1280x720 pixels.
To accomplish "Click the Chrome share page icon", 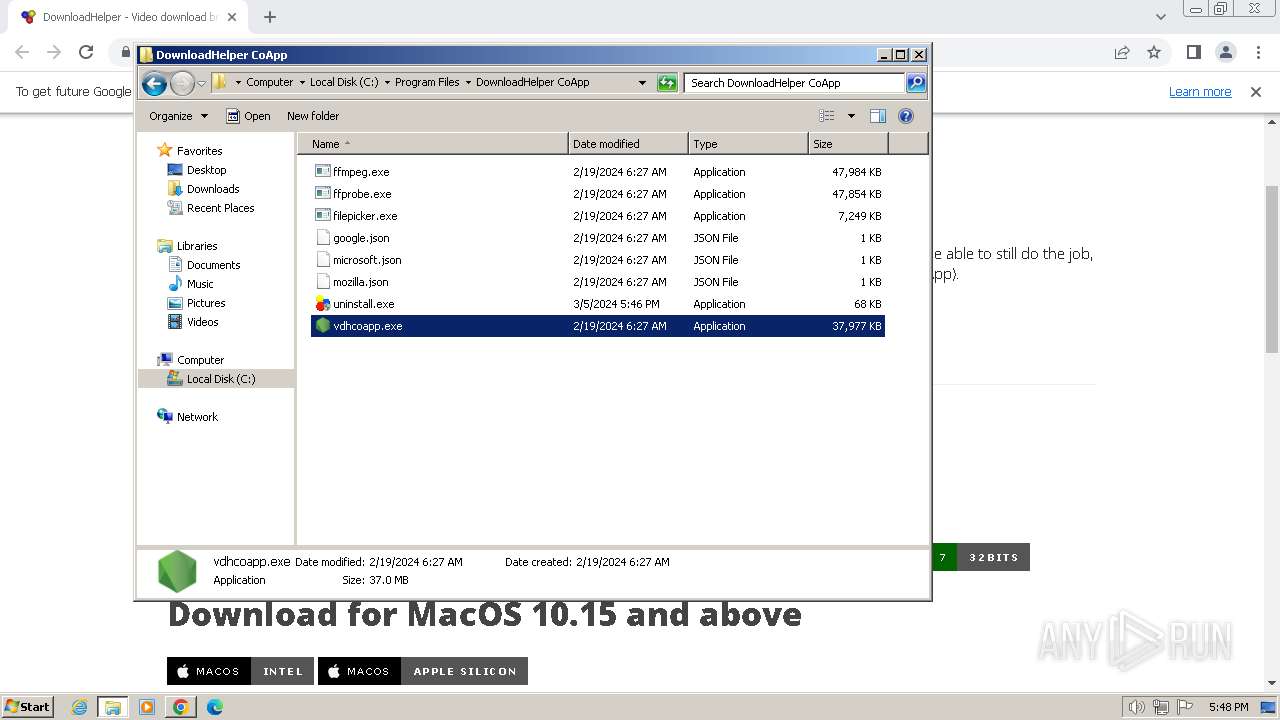I will pos(1122,52).
